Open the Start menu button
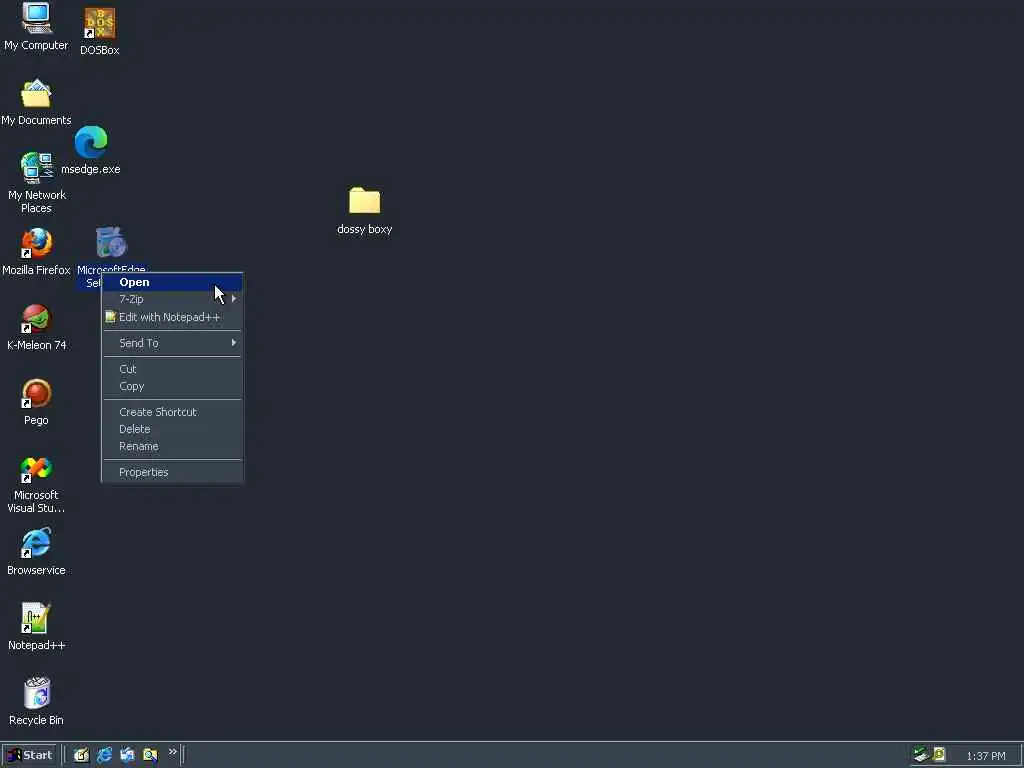This screenshot has height=768, width=1024. pos(30,755)
